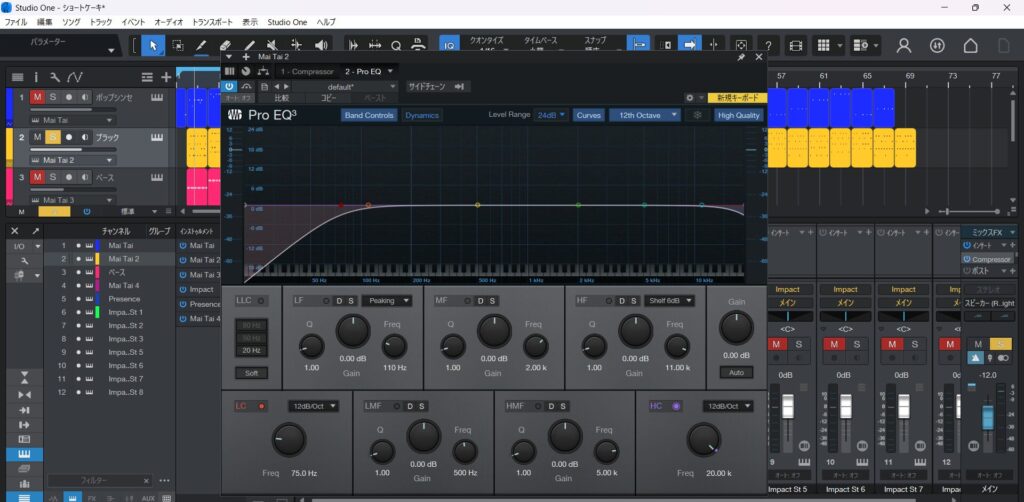Viewport: 1024px width, 502px height.
Task: Select the Arrow tool in toolbar
Action: (x=153, y=45)
